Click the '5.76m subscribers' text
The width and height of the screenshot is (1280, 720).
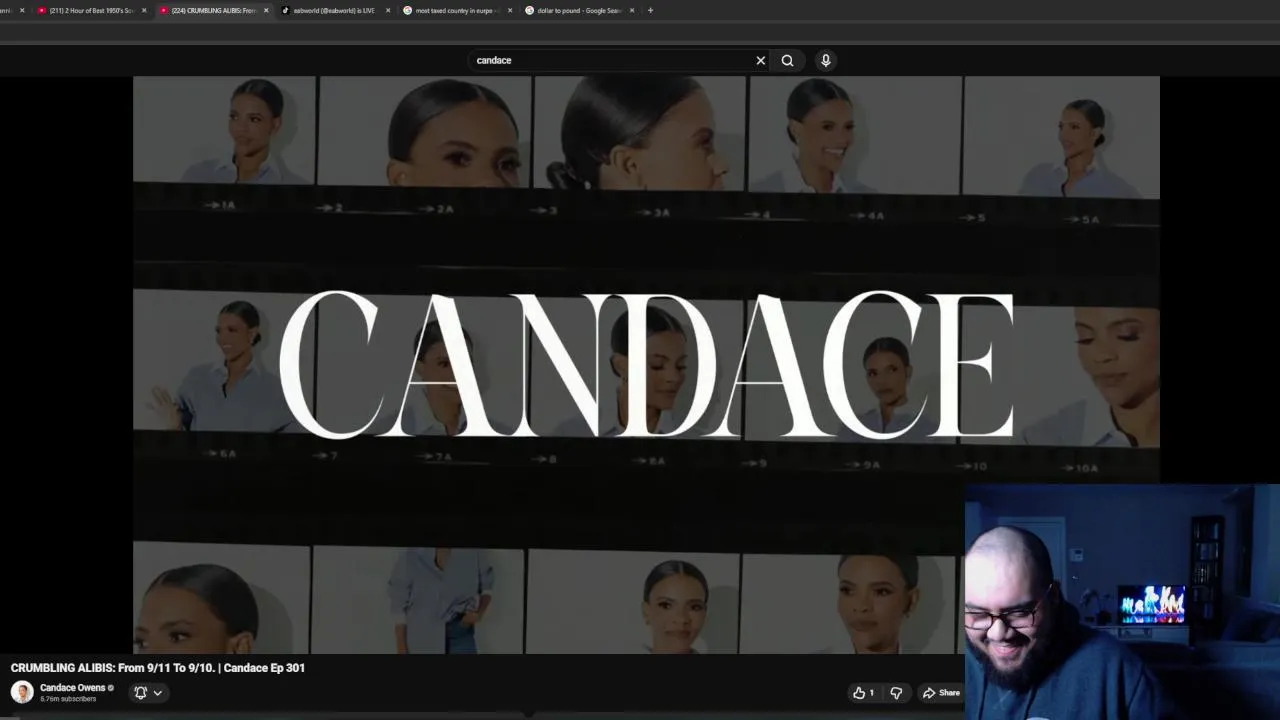[x=68, y=699]
